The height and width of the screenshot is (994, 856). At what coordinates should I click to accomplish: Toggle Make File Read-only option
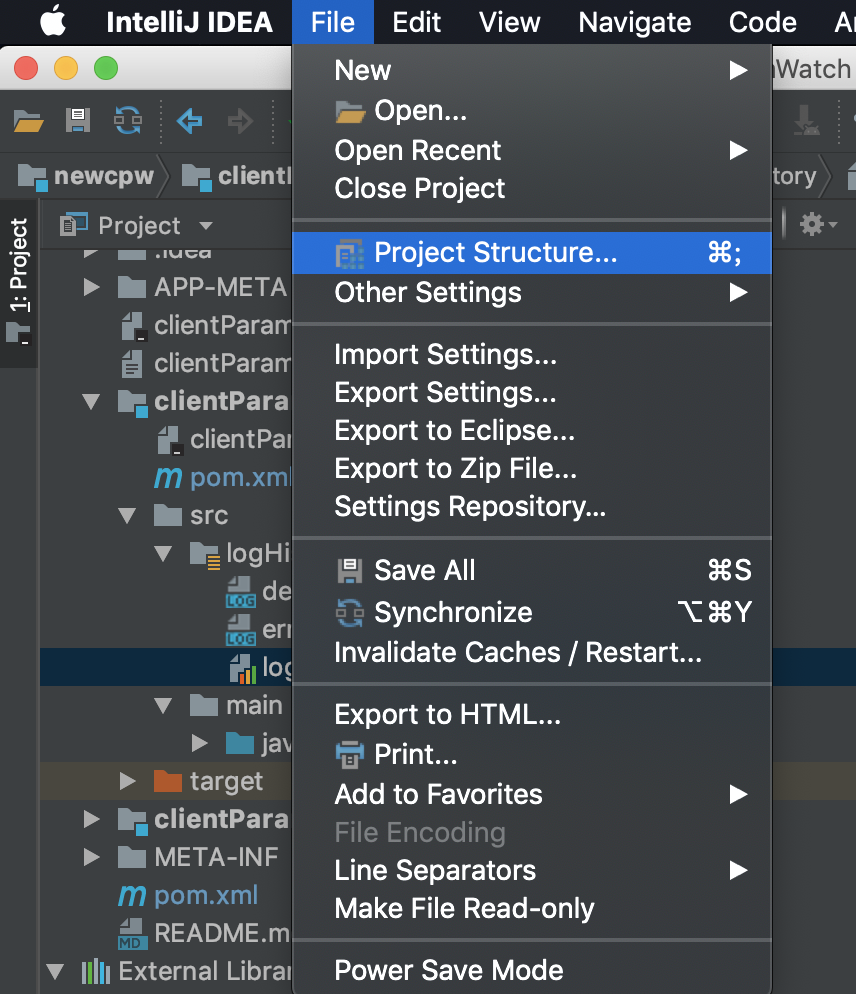(464, 908)
